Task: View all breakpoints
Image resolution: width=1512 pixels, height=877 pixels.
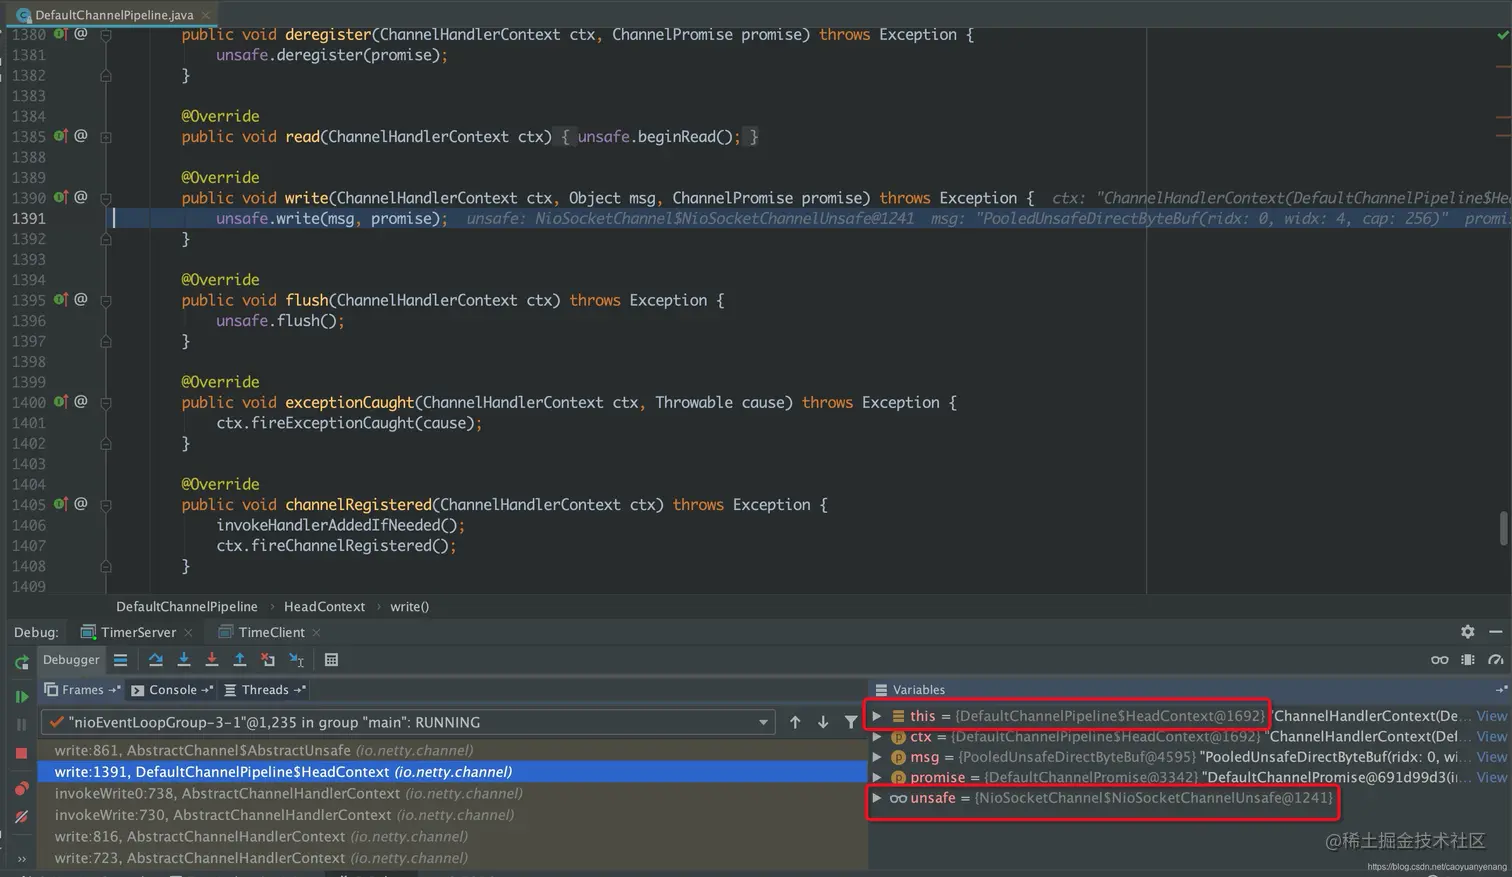Action: [x=21, y=789]
